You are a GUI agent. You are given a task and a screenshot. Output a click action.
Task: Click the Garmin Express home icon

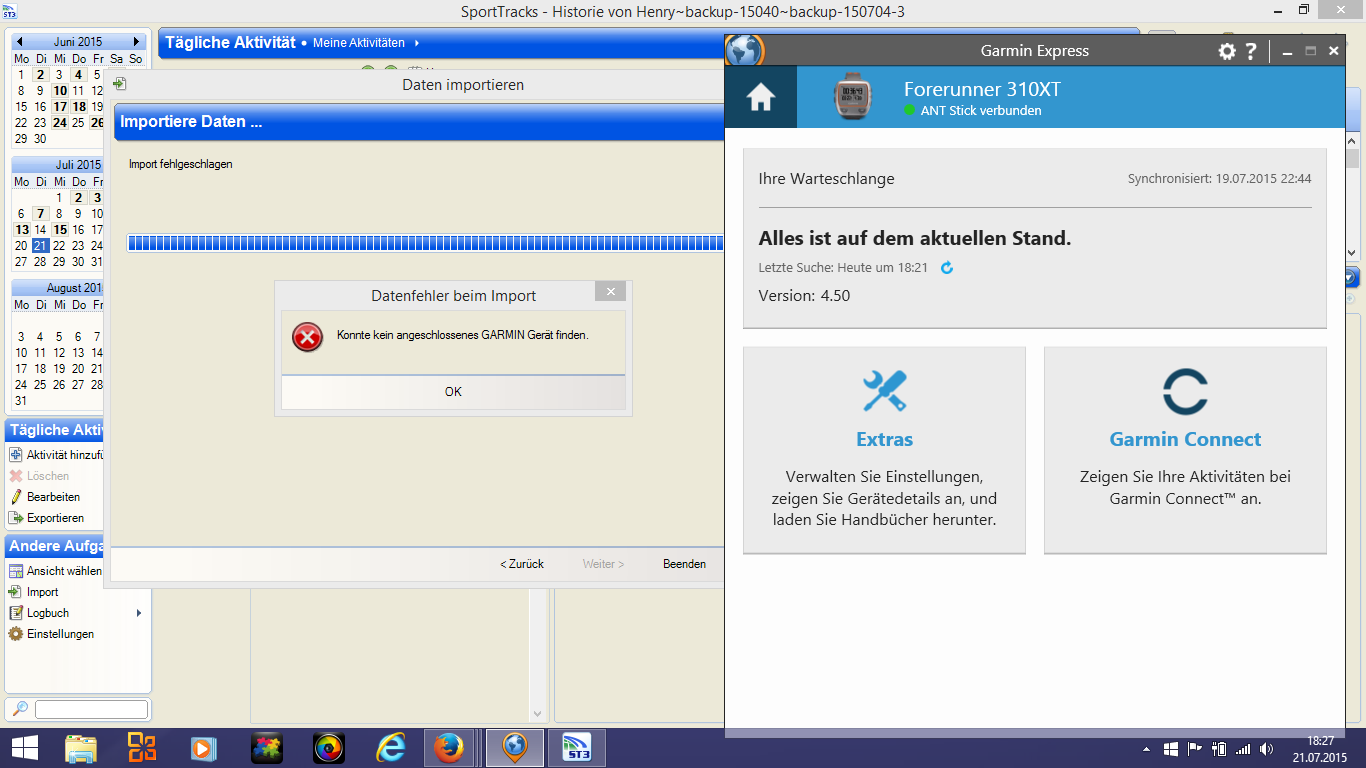(761, 97)
